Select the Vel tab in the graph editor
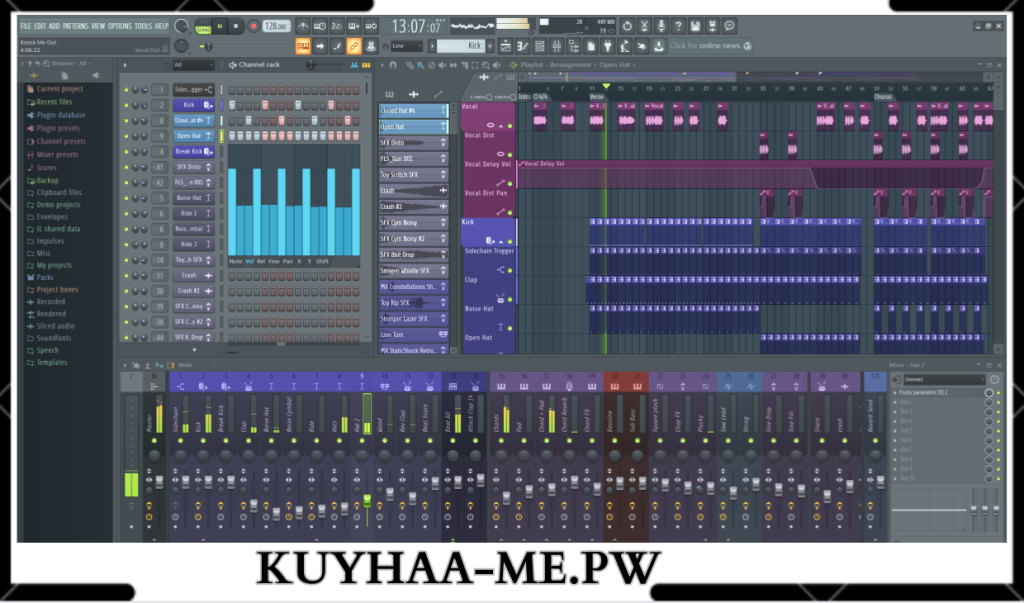 click(x=249, y=261)
